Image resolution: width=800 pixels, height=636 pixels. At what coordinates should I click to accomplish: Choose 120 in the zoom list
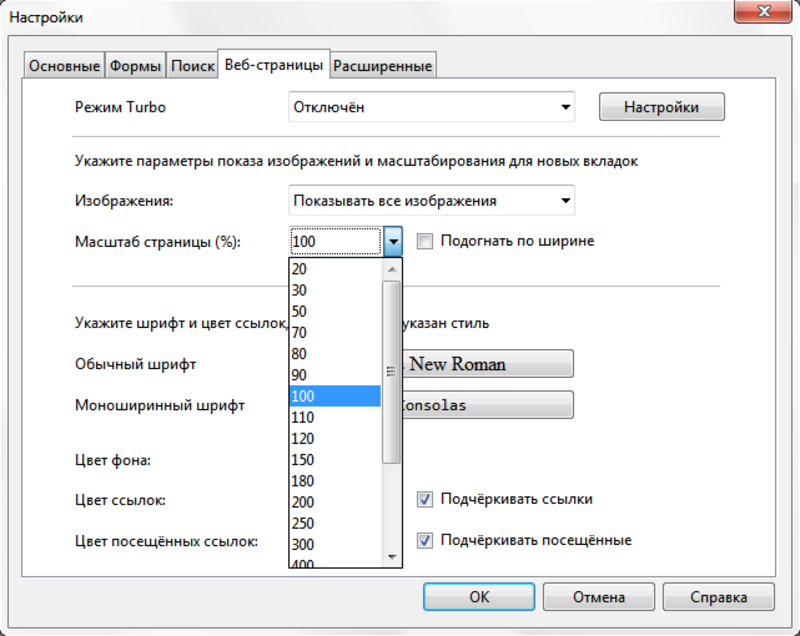pos(335,439)
